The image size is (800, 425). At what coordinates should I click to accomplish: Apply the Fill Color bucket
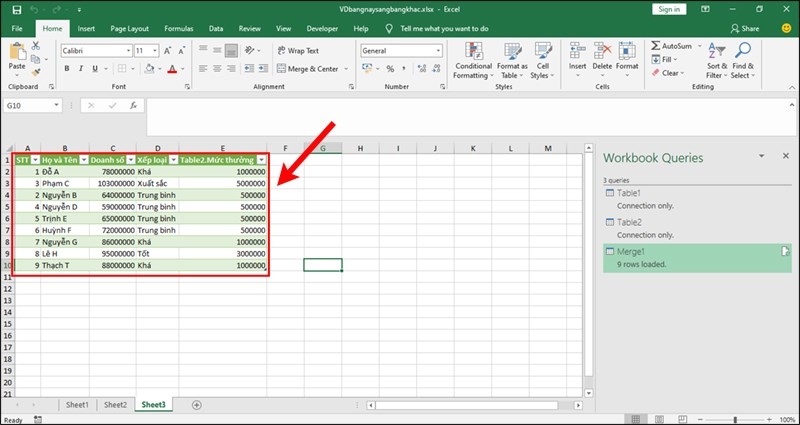pos(149,68)
